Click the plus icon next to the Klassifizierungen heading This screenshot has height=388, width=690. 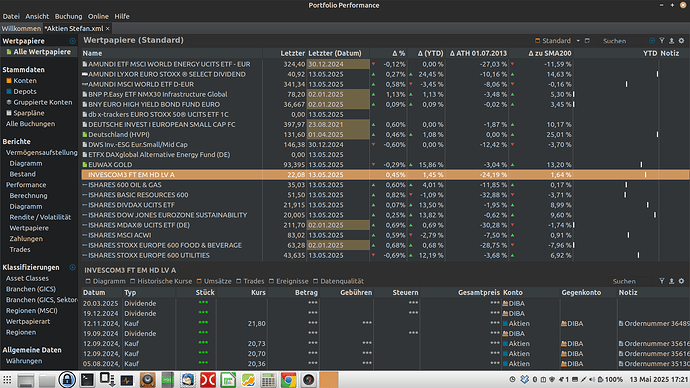(73, 267)
